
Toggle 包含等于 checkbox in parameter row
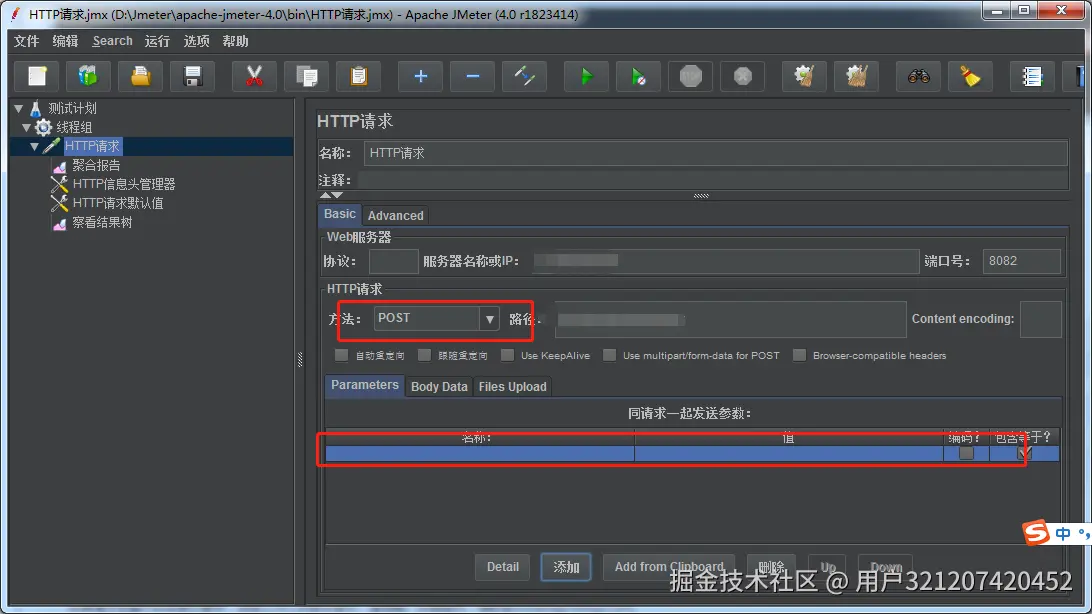pos(1024,453)
